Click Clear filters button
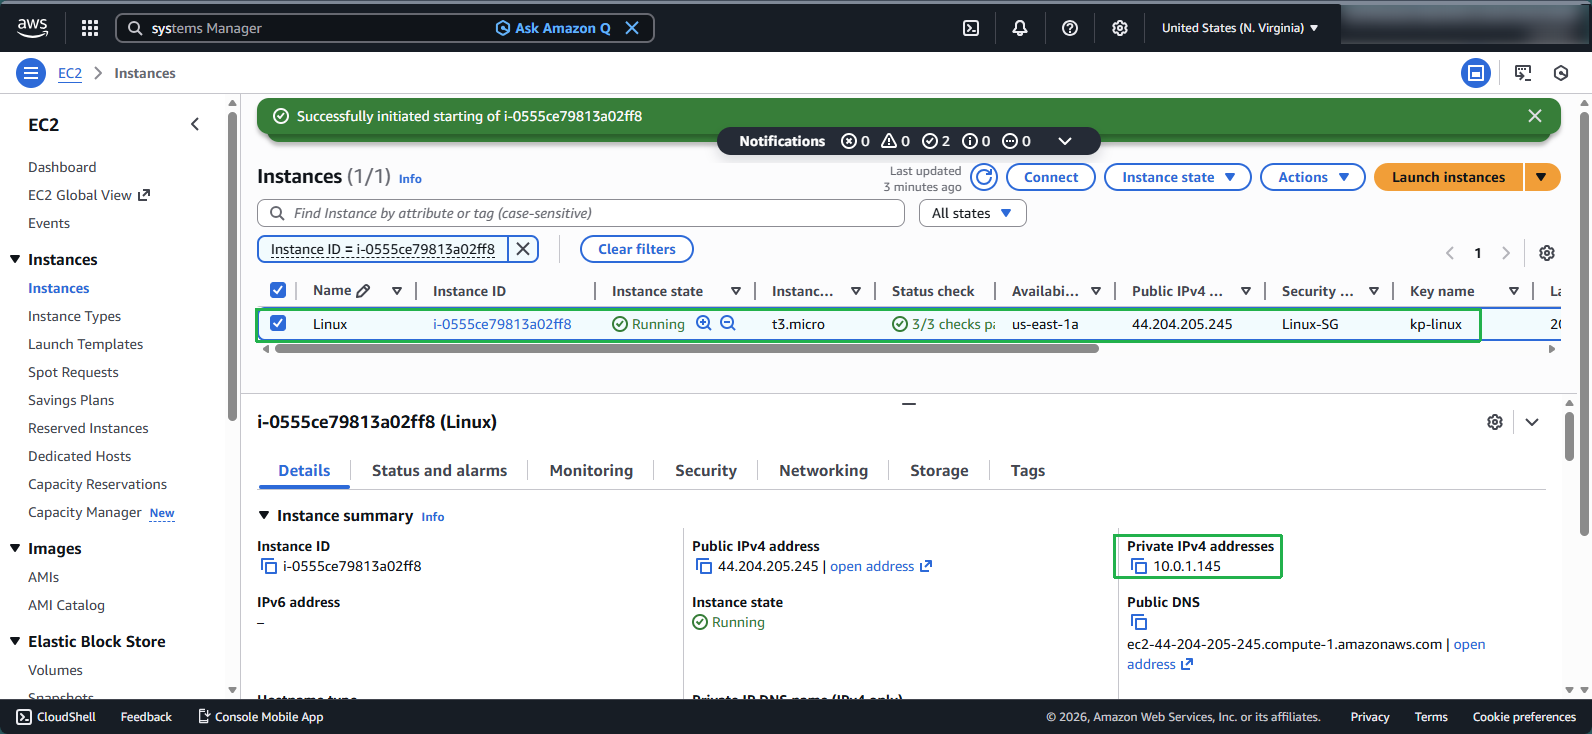The width and height of the screenshot is (1592, 734). coord(637,249)
